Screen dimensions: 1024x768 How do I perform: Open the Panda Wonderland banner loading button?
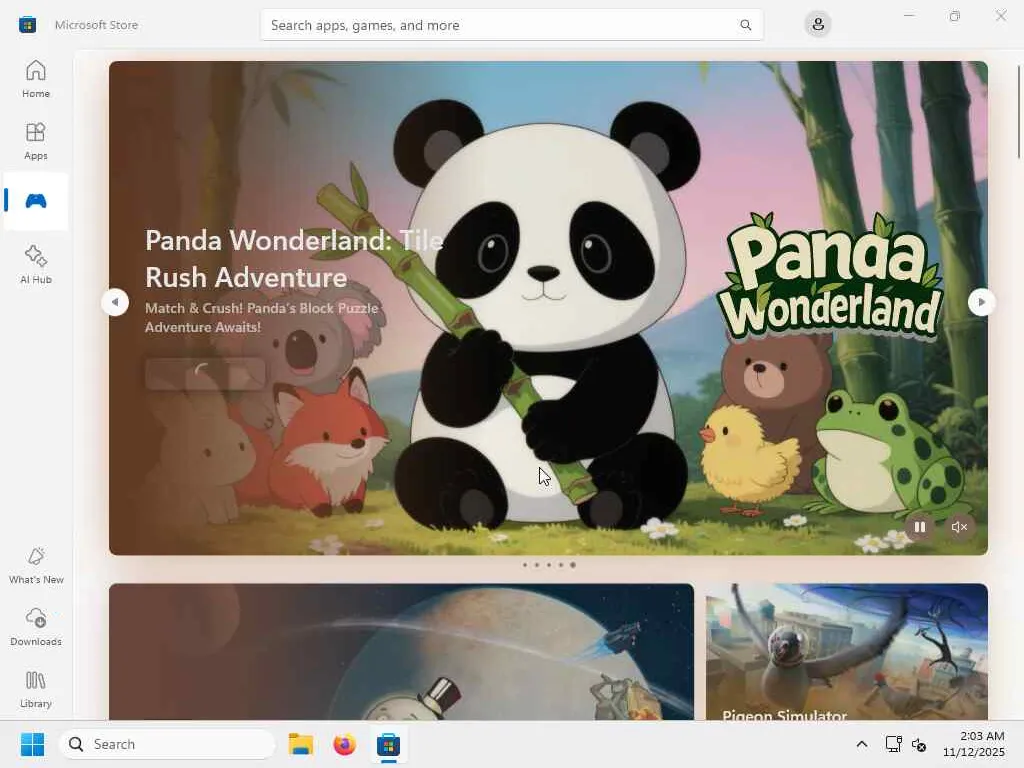coord(205,374)
